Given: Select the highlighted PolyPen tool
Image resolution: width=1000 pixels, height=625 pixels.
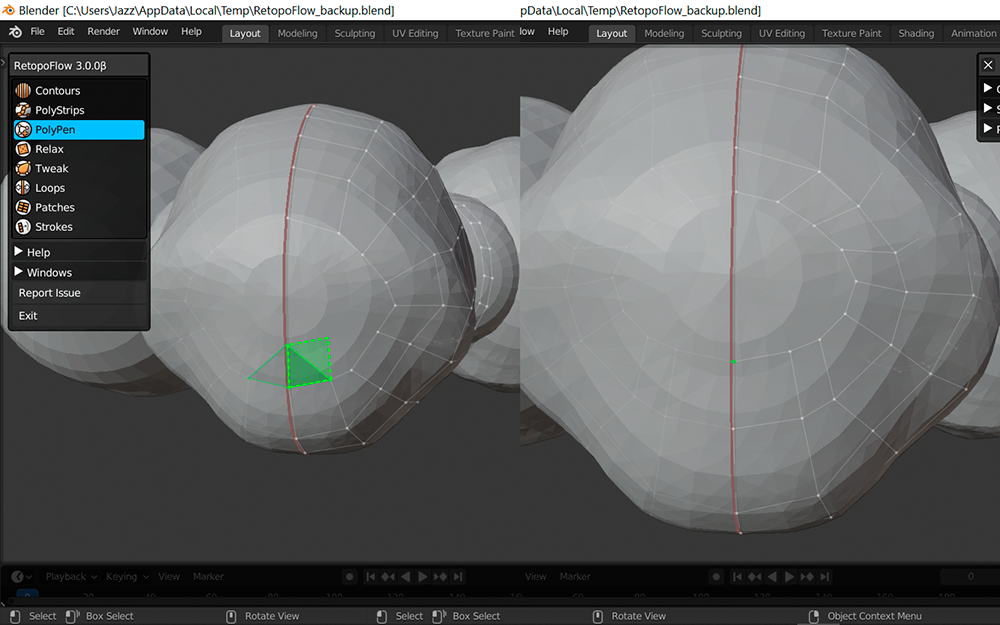Looking at the screenshot, I should point(79,129).
